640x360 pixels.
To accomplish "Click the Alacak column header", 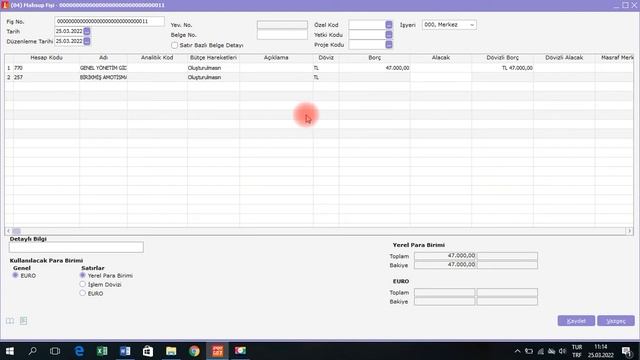I will coord(441,58).
